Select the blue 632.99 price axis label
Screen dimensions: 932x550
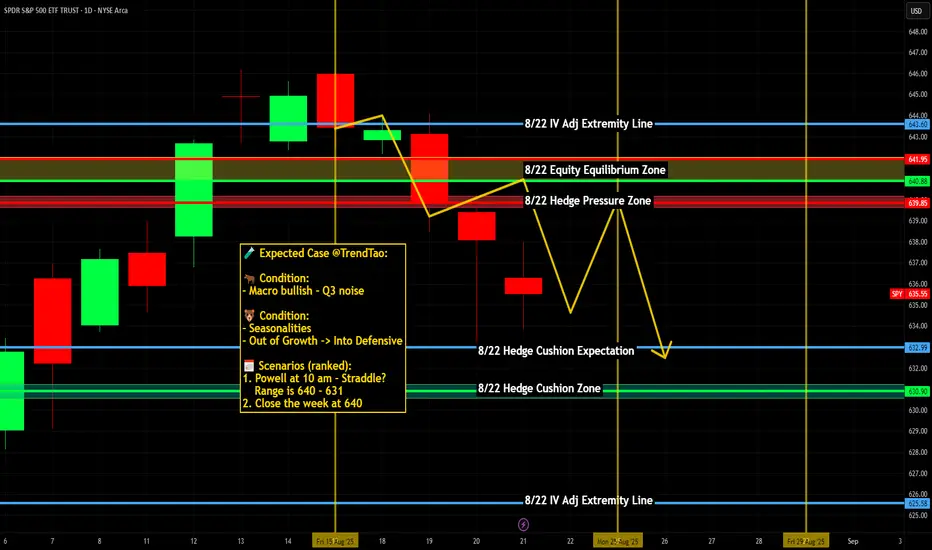tap(917, 348)
